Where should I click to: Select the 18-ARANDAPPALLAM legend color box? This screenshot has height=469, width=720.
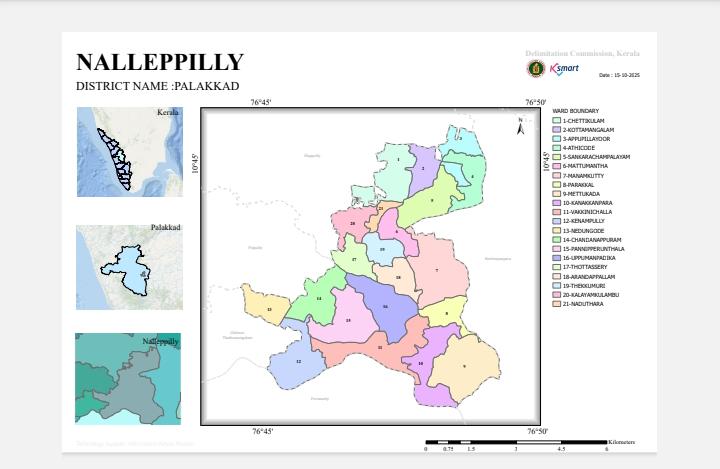(x=557, y=277)
